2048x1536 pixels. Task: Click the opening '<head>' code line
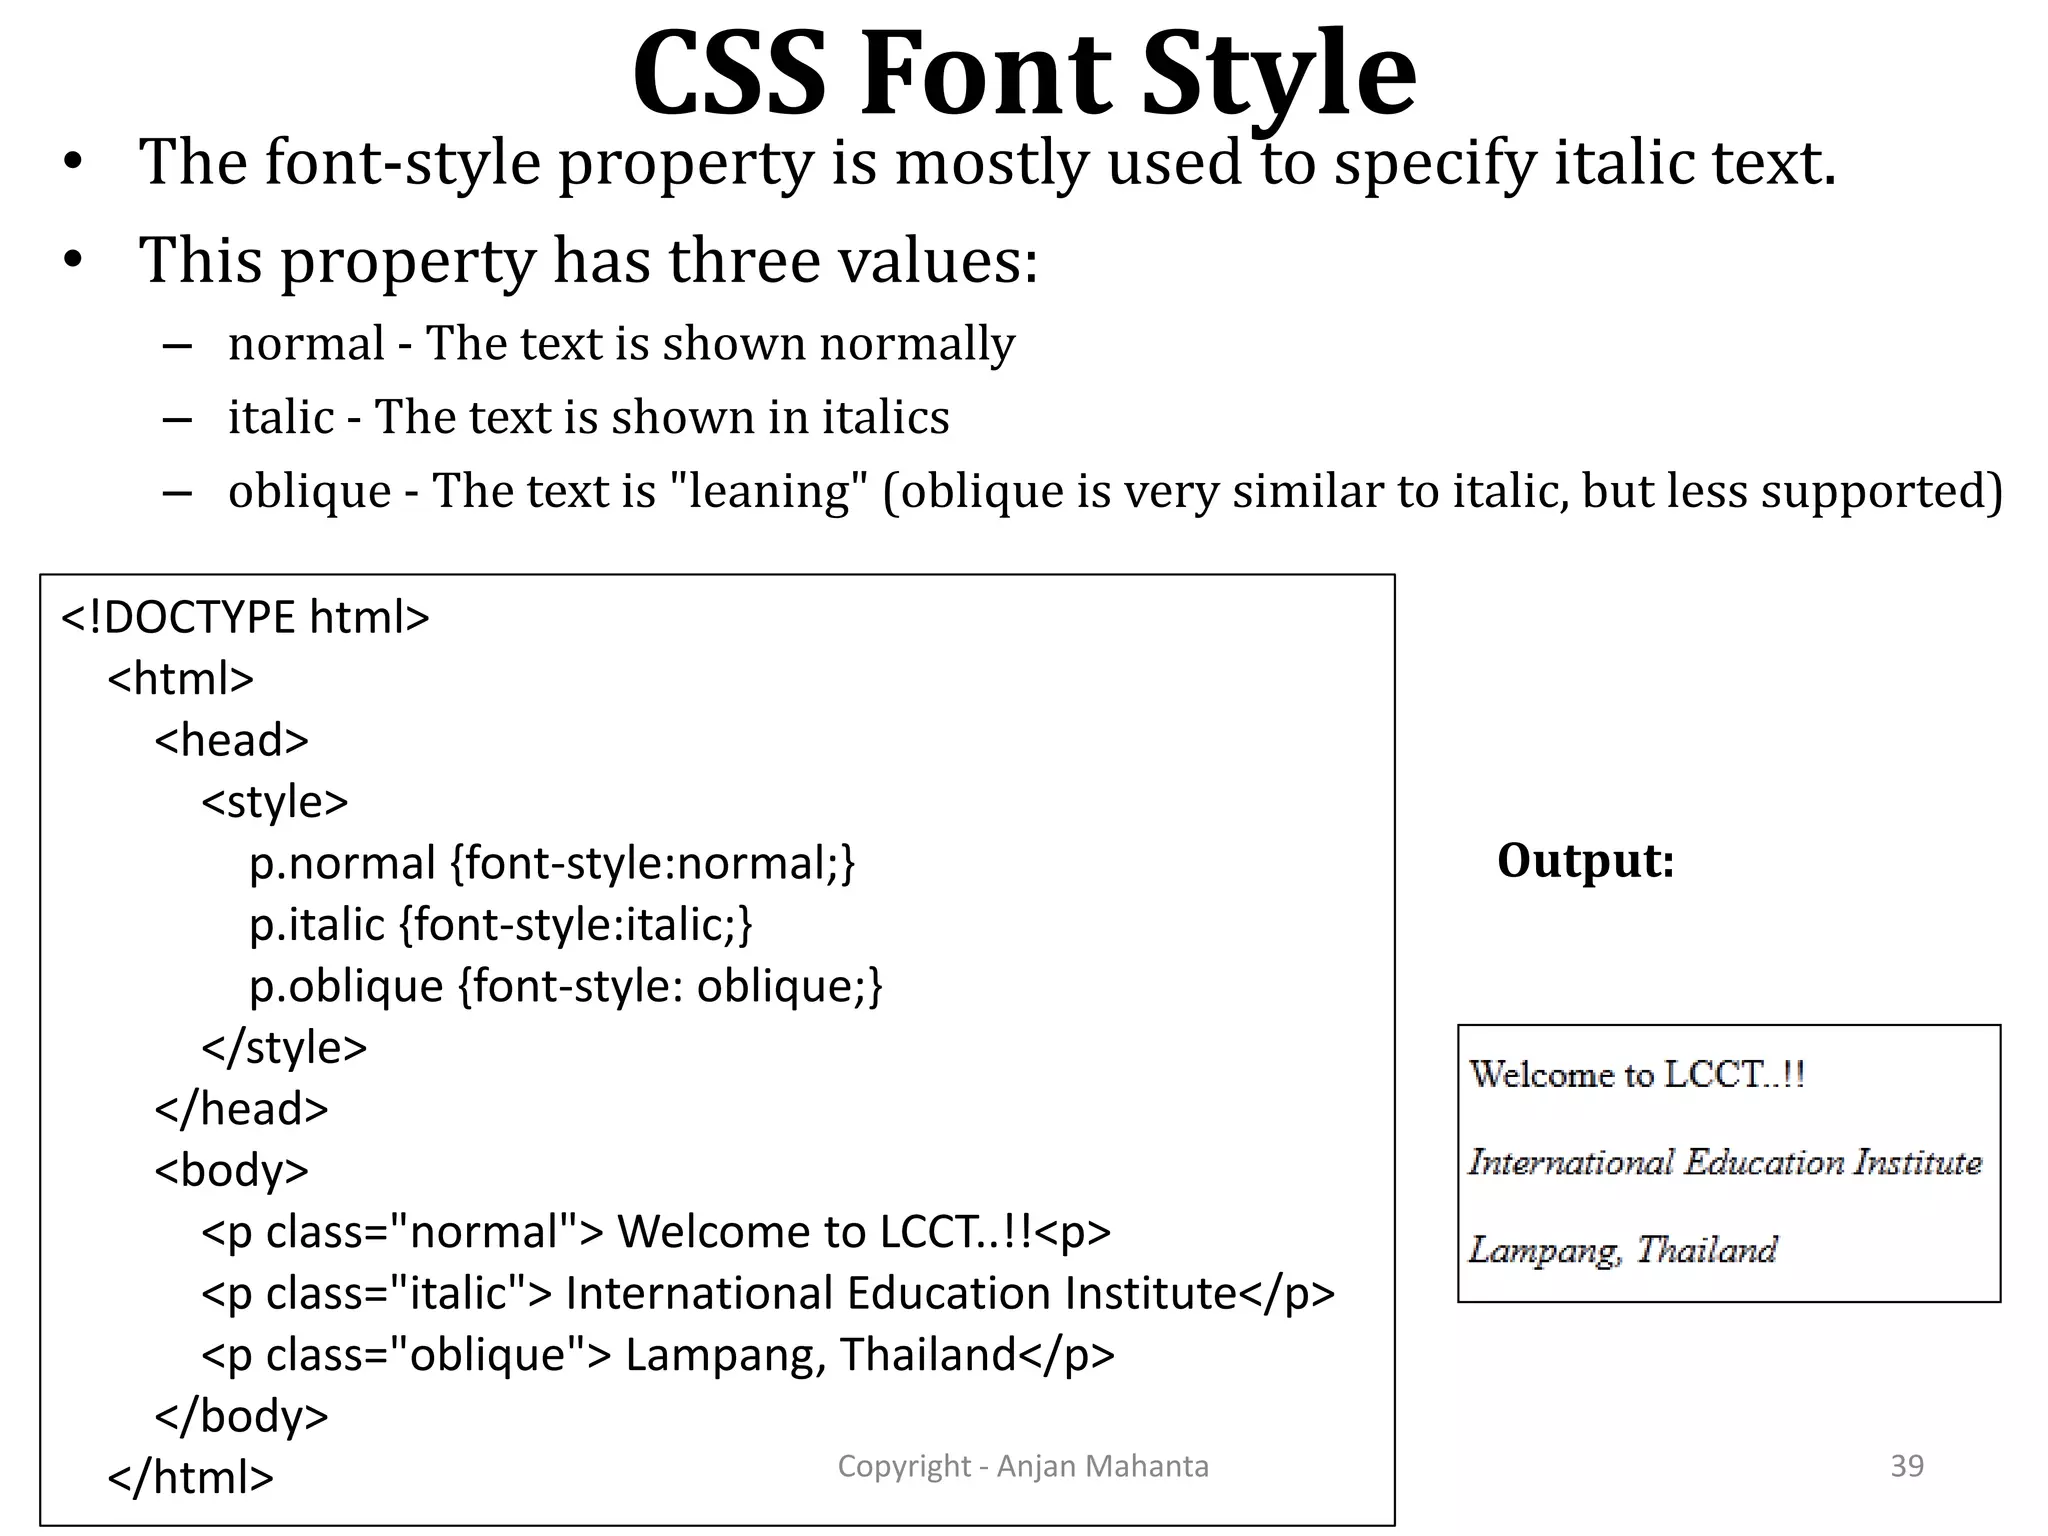(x=232, y=740)
